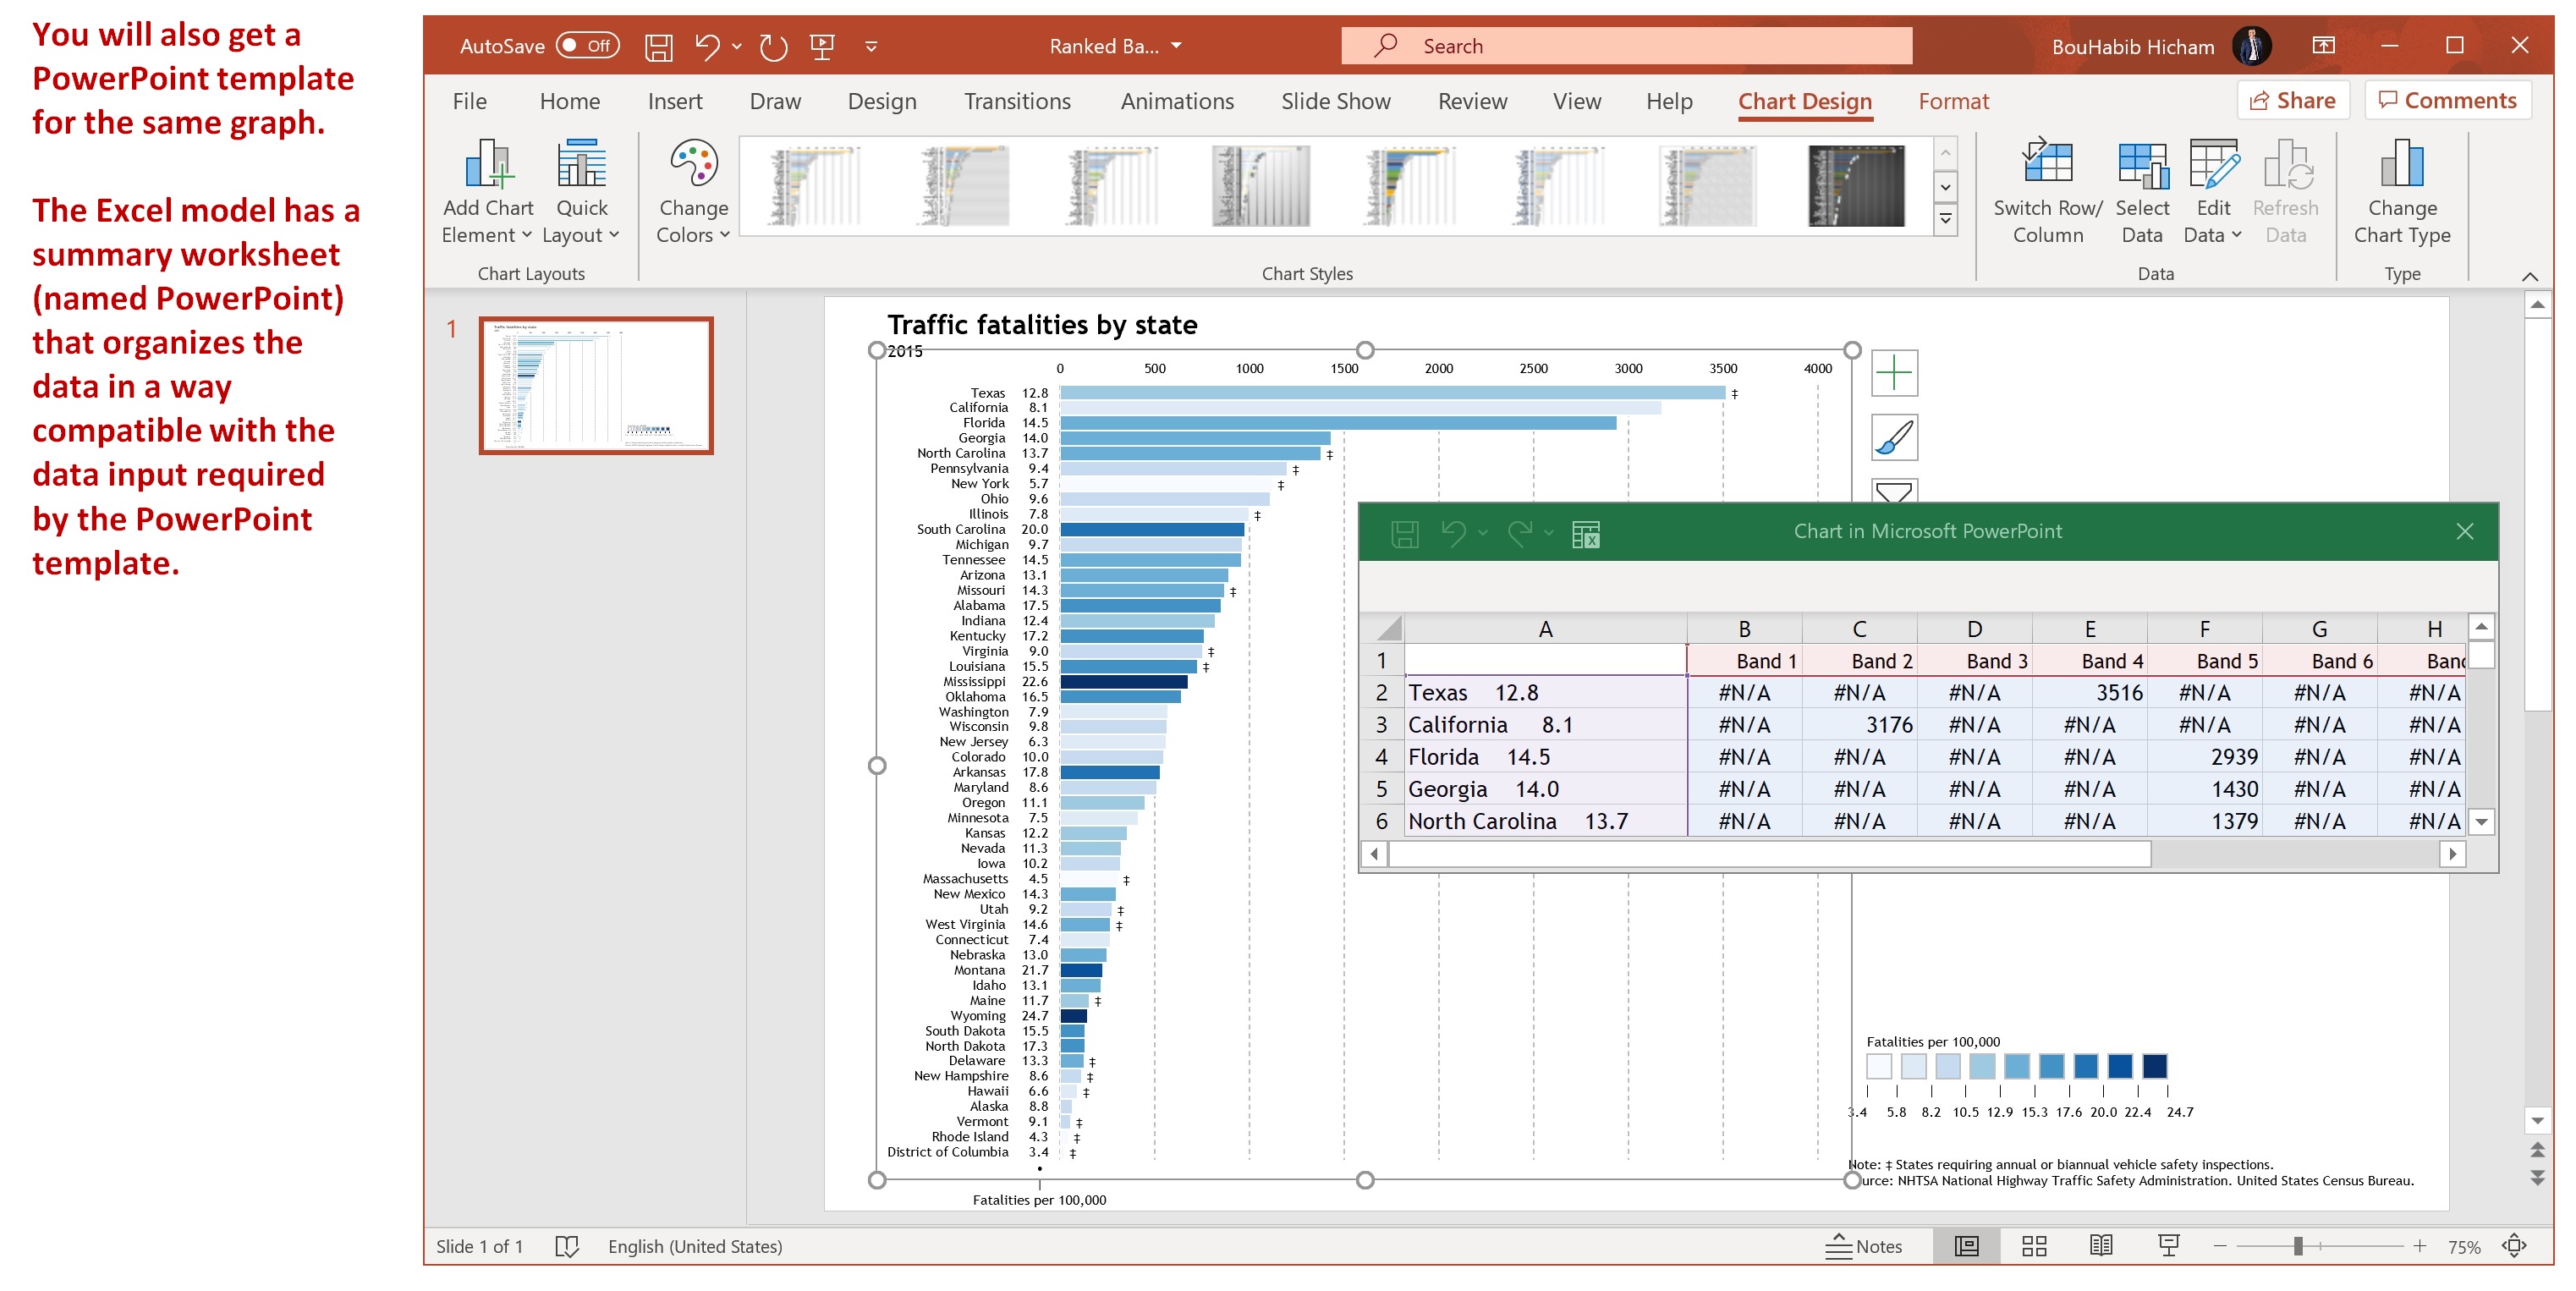Viewport: 2576px width, 1291px height.
Task: Click Select Data
Action: pyautogui.click(x=2142, y=191)
